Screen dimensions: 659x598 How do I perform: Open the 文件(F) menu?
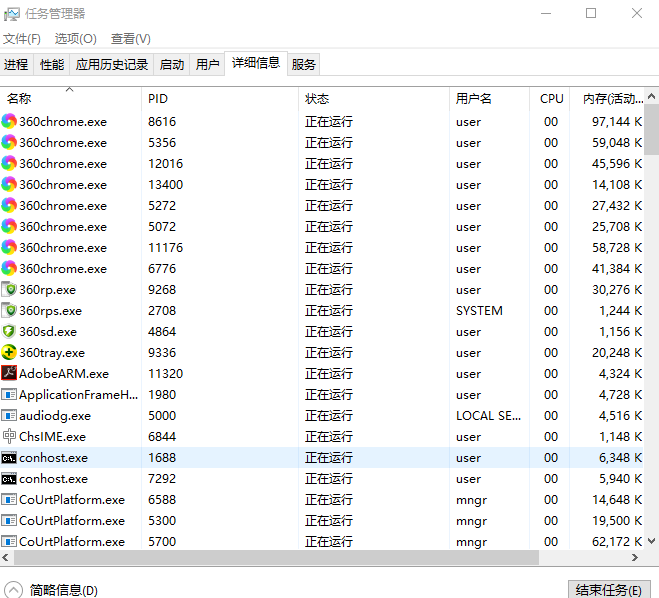pyautogui.click(x=22, y=39)
